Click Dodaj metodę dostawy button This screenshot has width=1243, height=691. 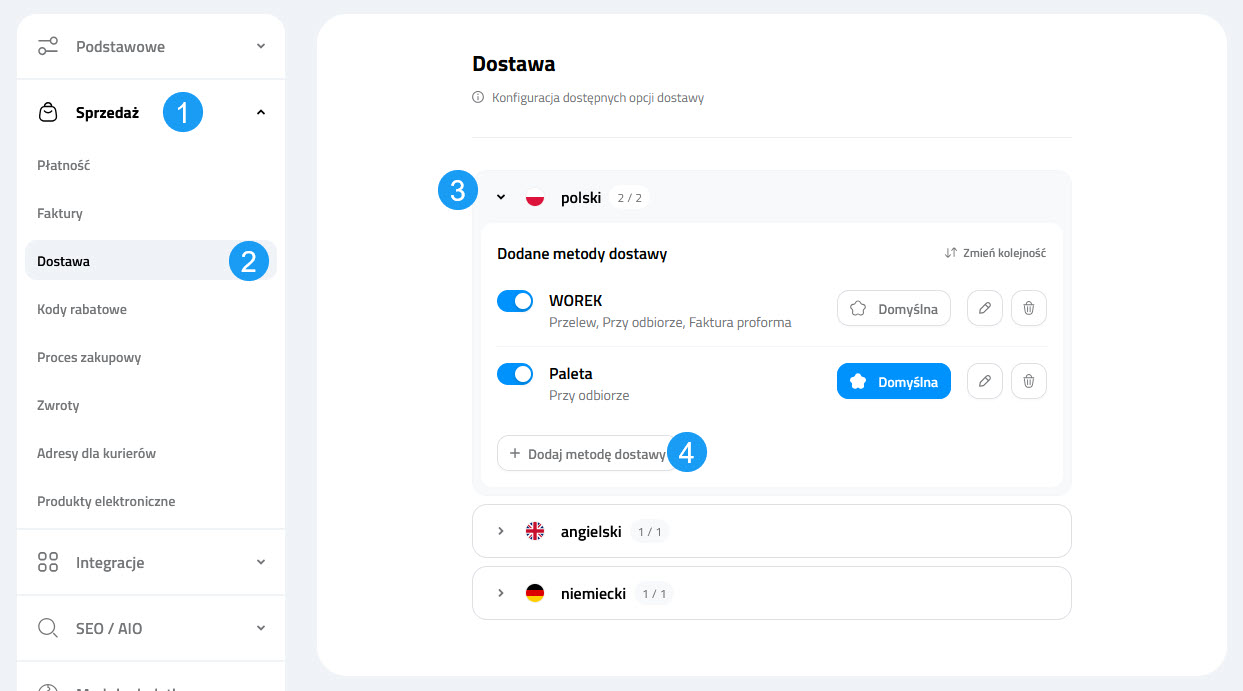pos(586,453)
